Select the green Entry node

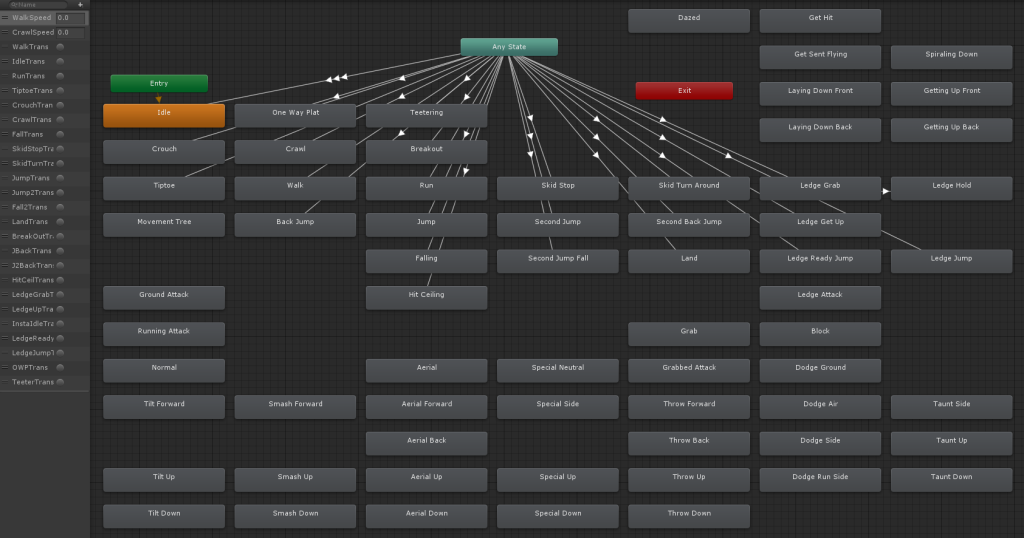159,84
